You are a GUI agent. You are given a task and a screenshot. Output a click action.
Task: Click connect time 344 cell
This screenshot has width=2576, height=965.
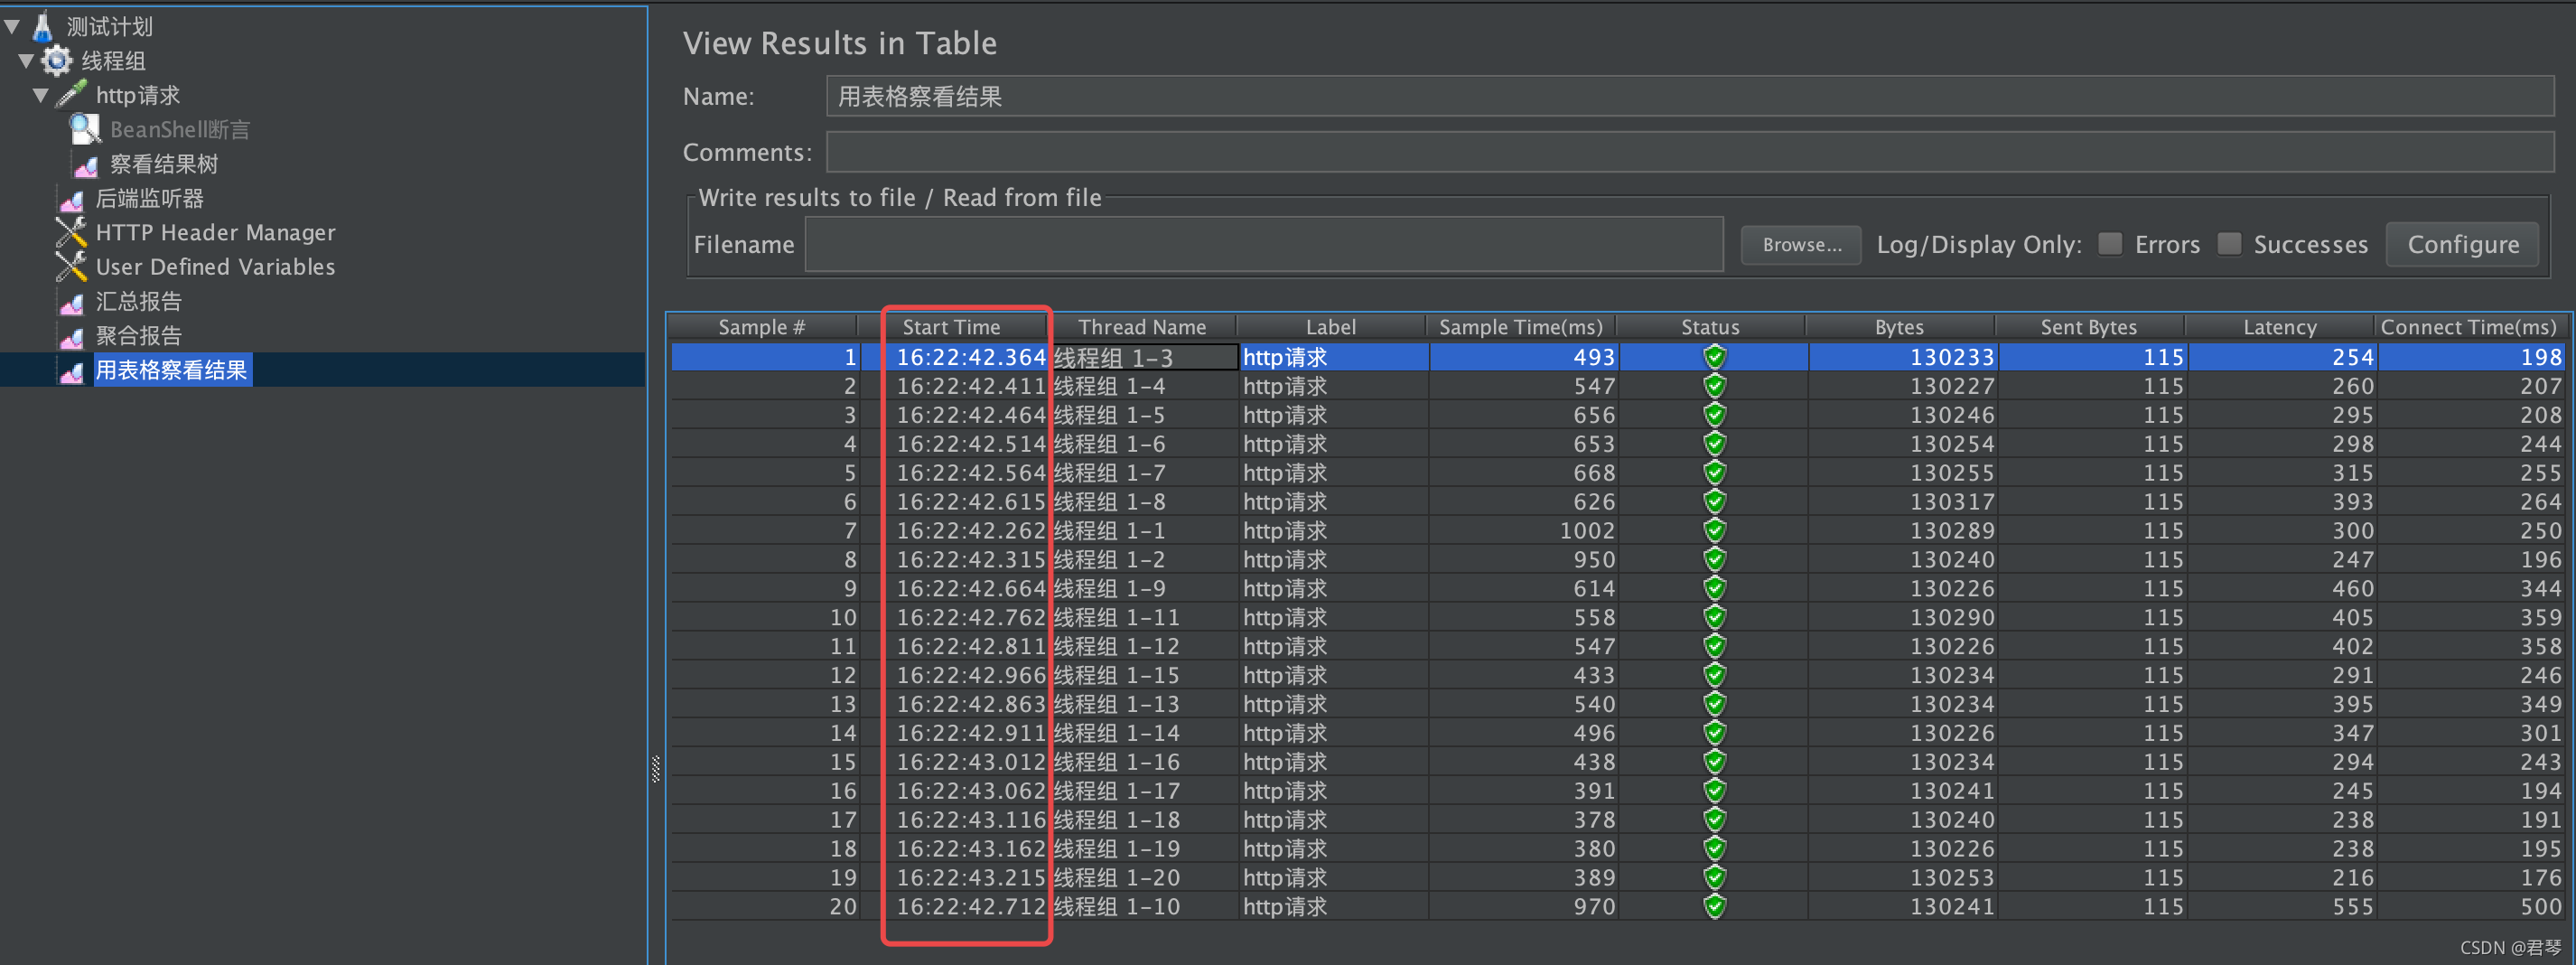pos(2471,589)
